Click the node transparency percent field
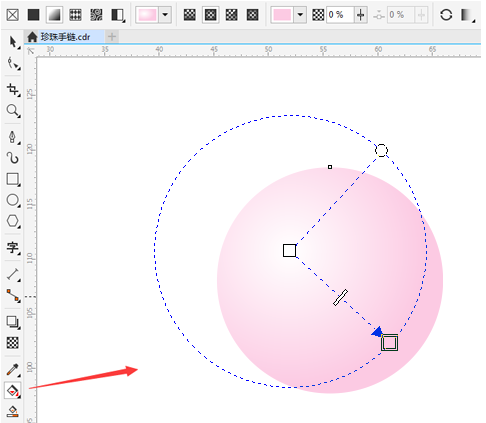This screenshot has height=423, width=486. (340, 15)
